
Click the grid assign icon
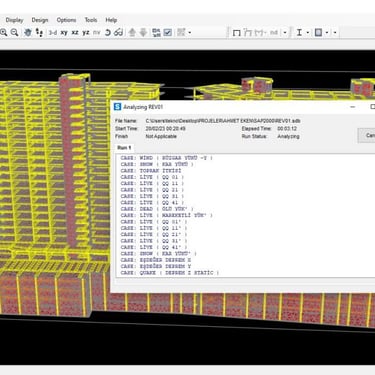(x=181, y=32)
